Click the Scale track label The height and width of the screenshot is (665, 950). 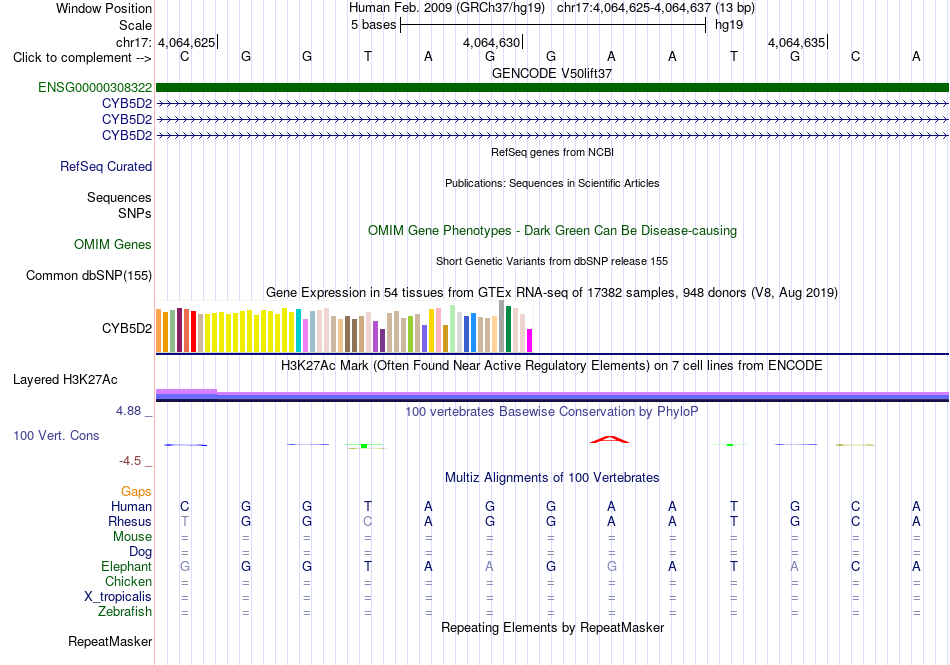135,25
